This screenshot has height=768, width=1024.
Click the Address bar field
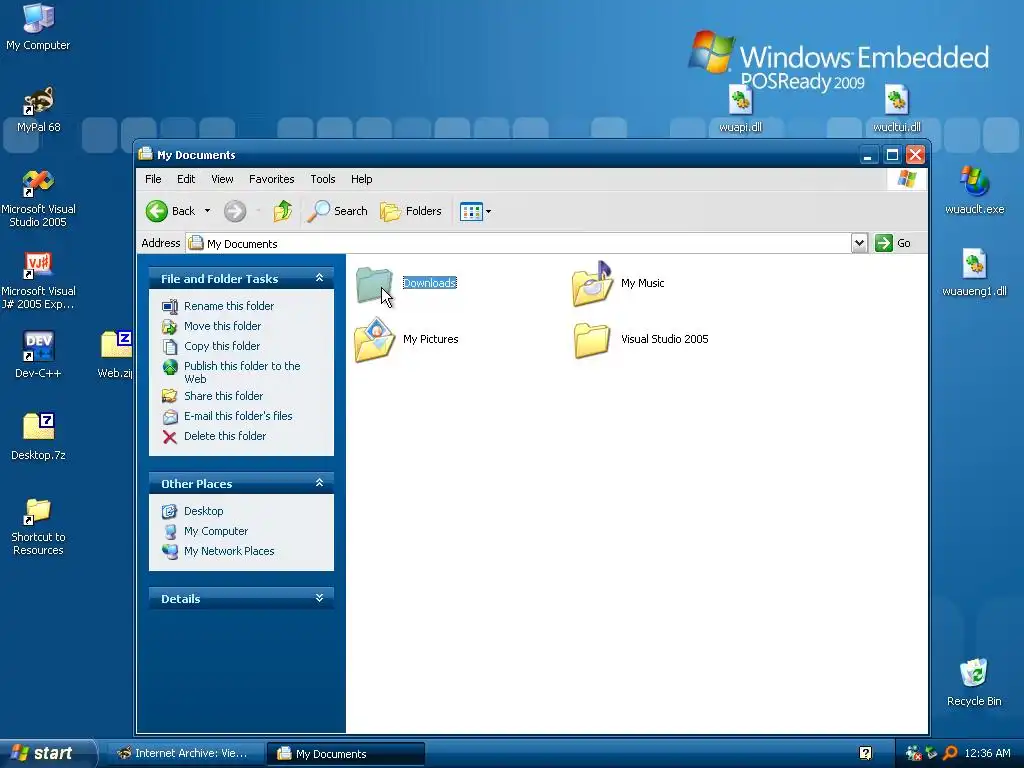tap(519, 243)
